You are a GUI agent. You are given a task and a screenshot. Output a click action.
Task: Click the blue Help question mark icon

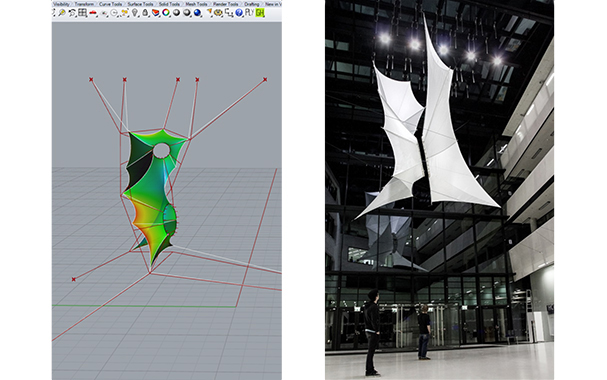[239, 13]
